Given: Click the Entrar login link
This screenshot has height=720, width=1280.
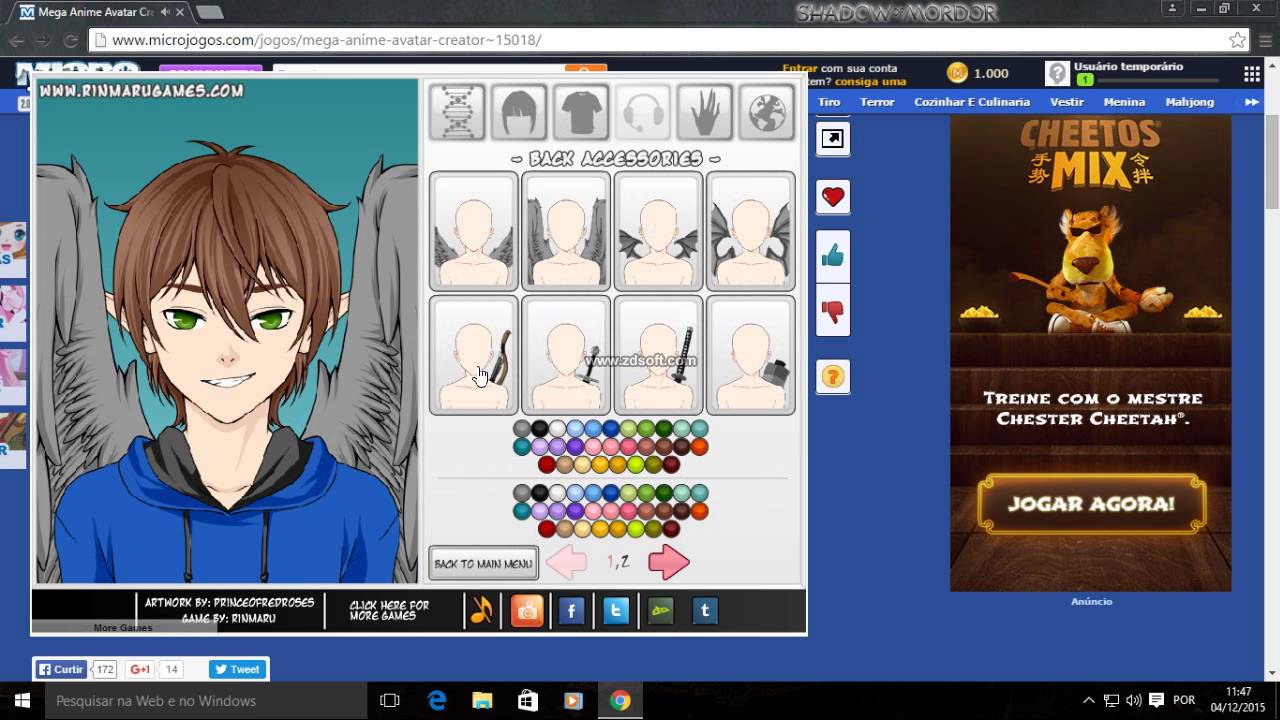Looking at the screenshot, I should click(x=800, y=68).
